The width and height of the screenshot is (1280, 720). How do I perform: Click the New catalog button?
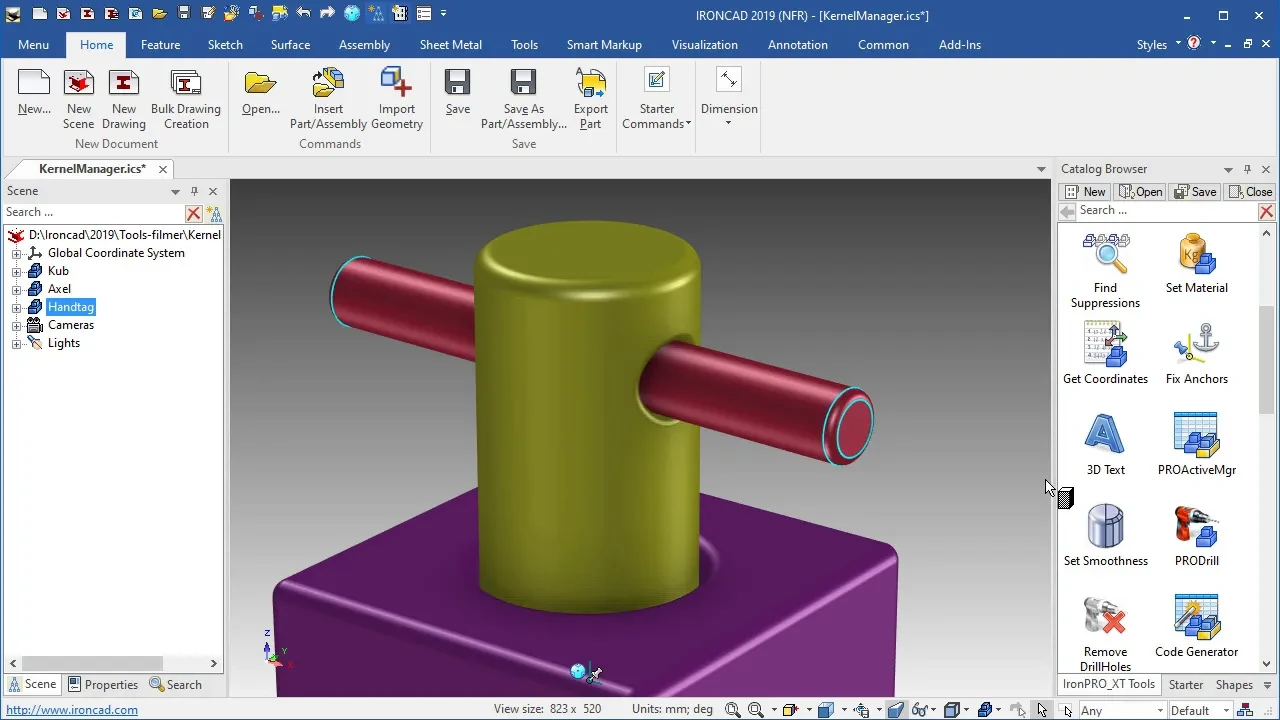coord(1085,192)
